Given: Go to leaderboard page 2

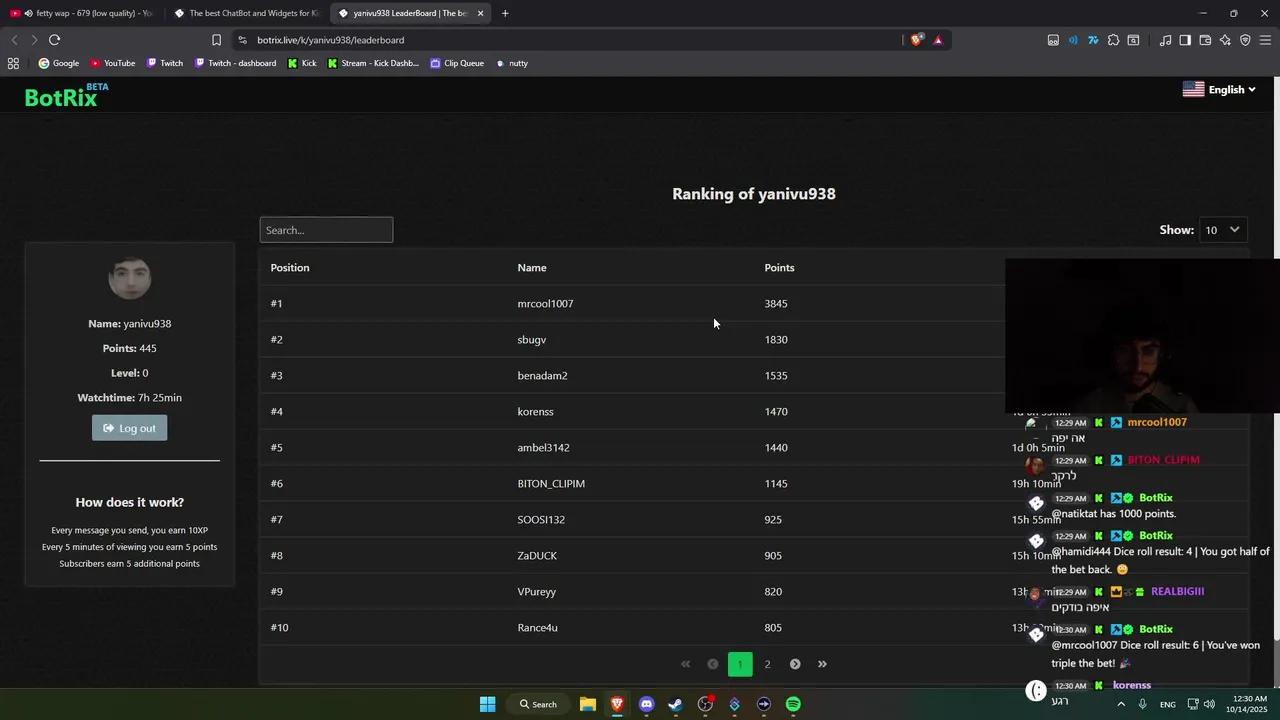Looking at the screenshot, I should [768, 664].
